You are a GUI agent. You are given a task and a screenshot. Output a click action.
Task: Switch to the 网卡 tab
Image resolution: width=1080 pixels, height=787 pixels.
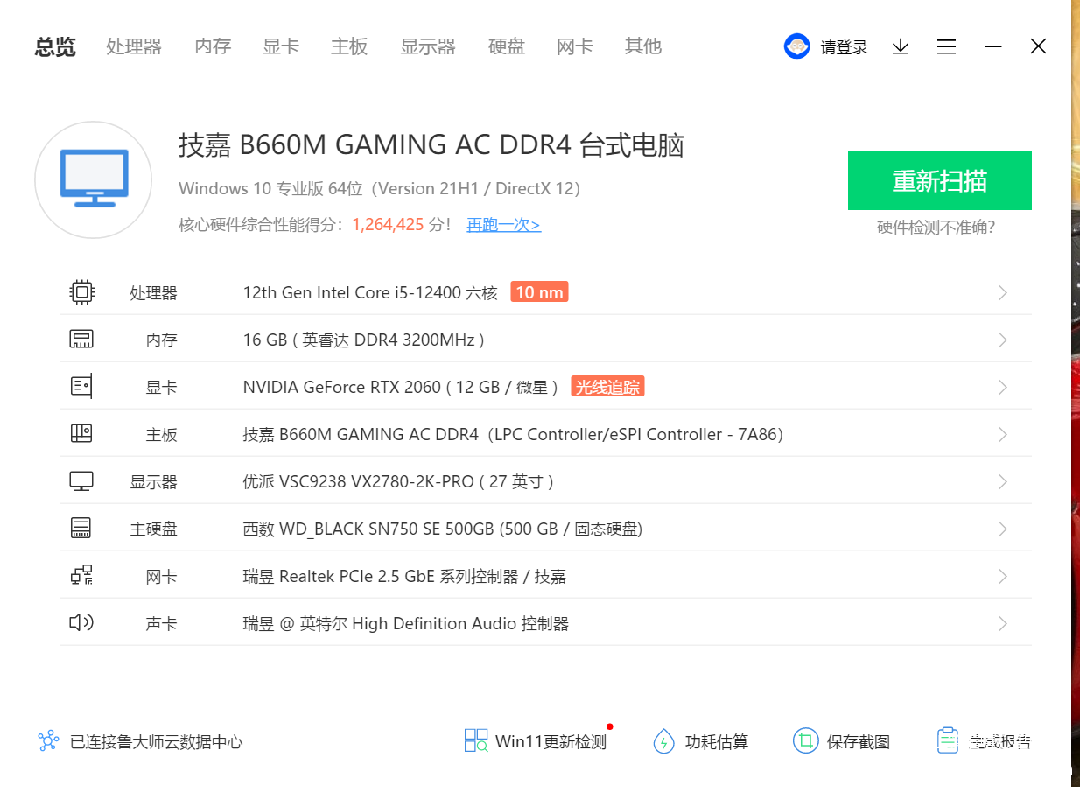(x=574, y=46)
